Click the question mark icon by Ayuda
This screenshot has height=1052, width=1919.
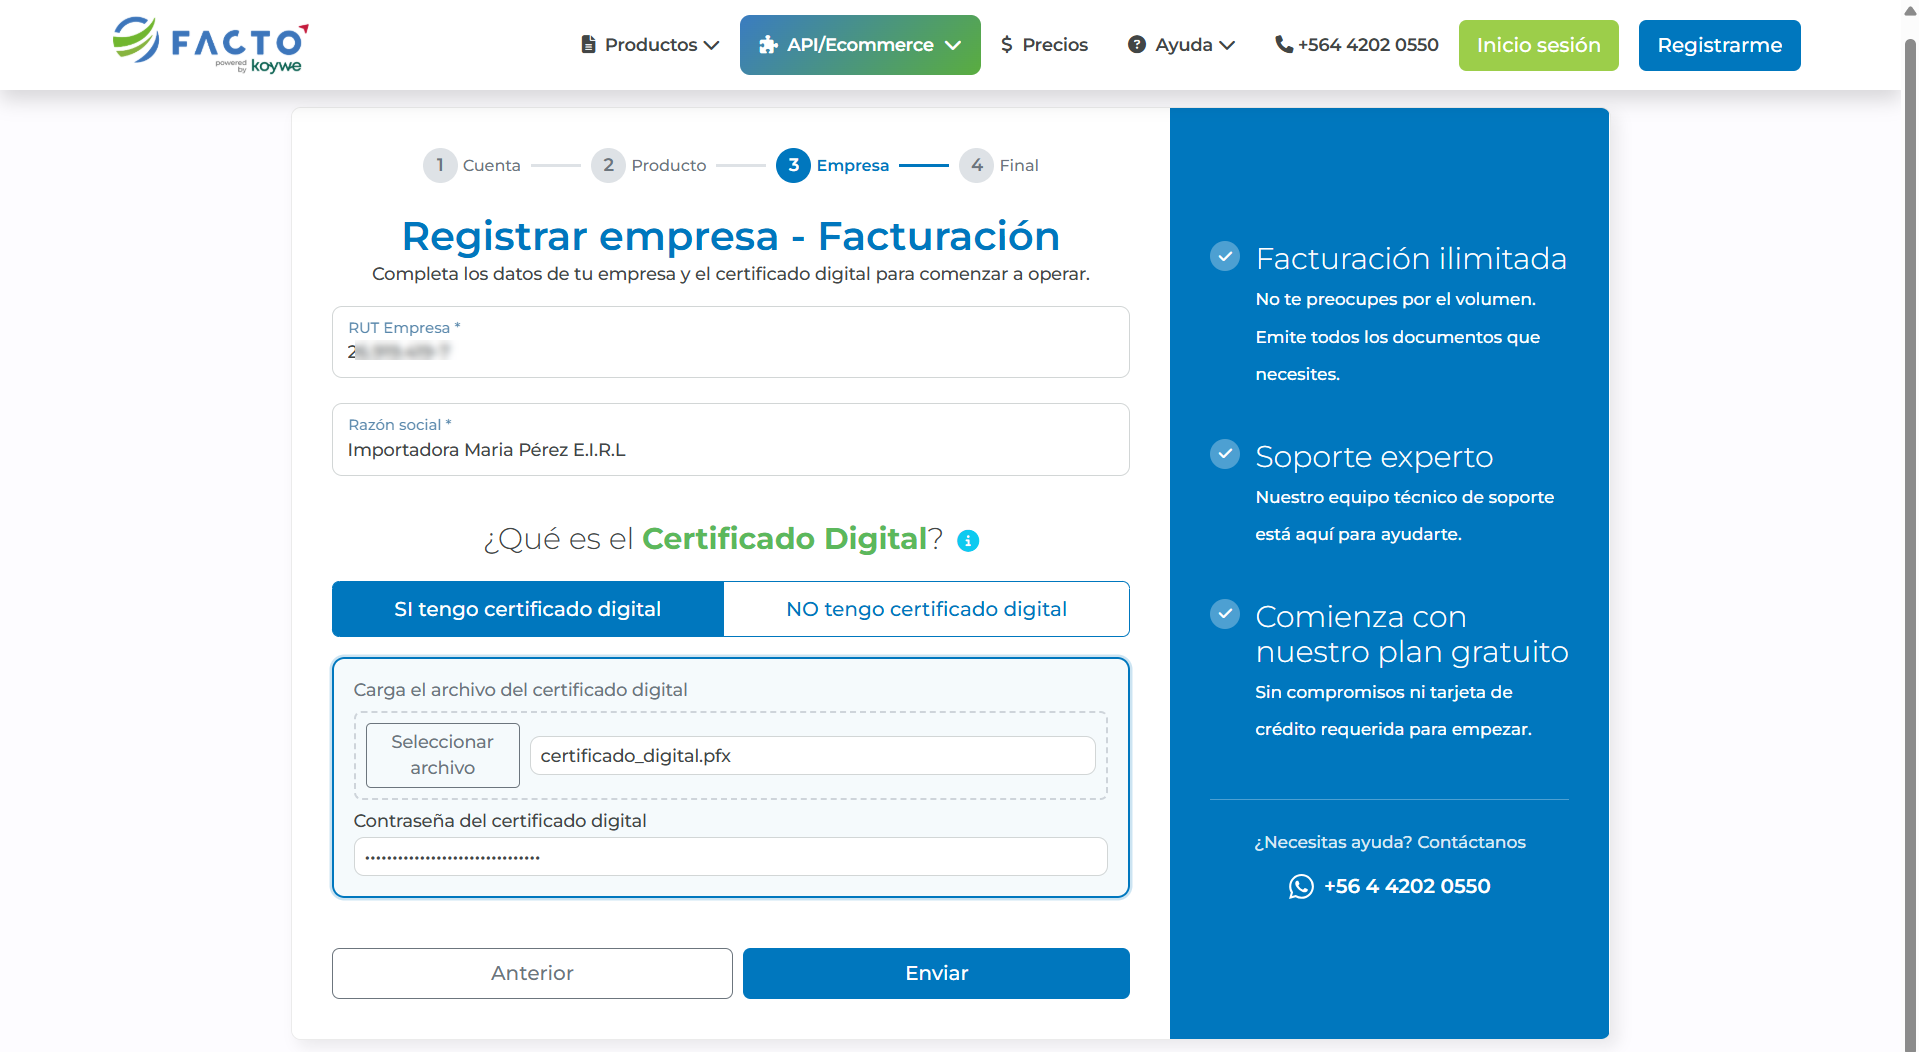(x=1137, y=45)
